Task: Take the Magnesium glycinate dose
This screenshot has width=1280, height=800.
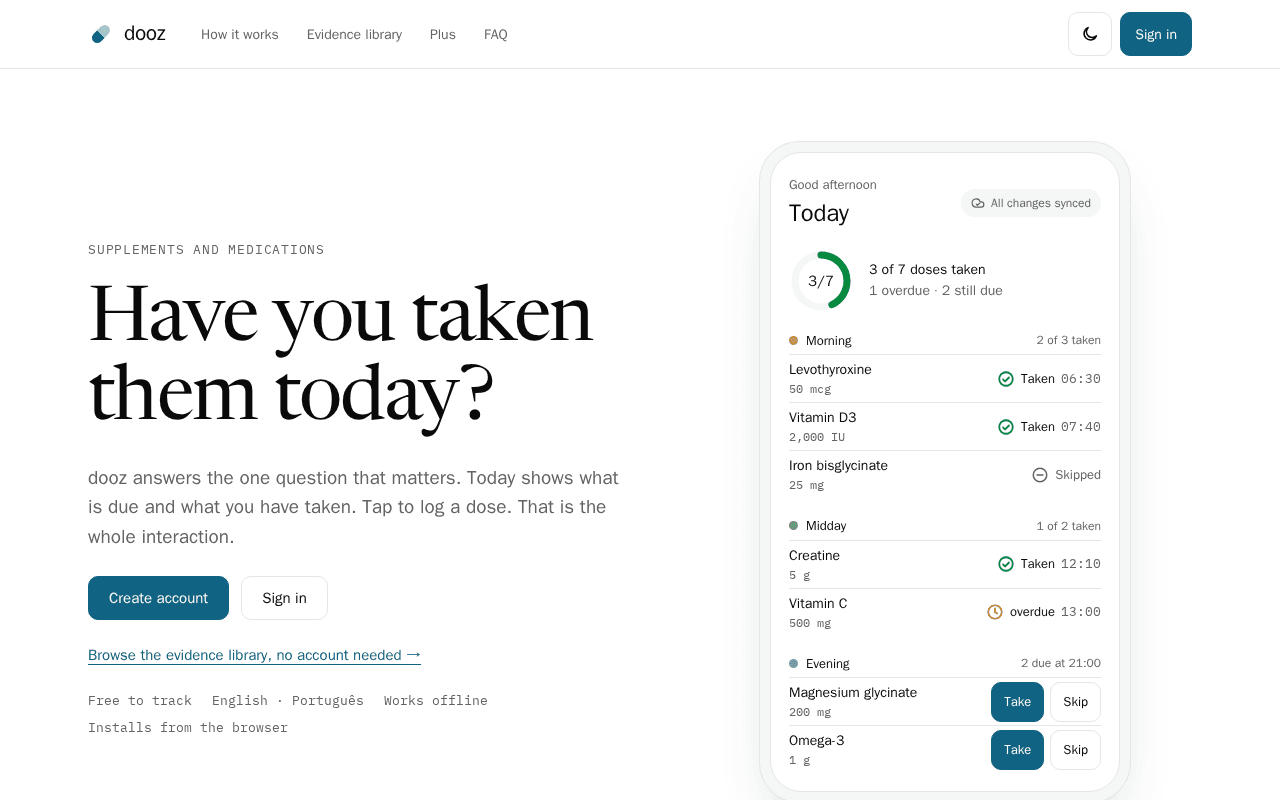Action: tap(1017, 702)
